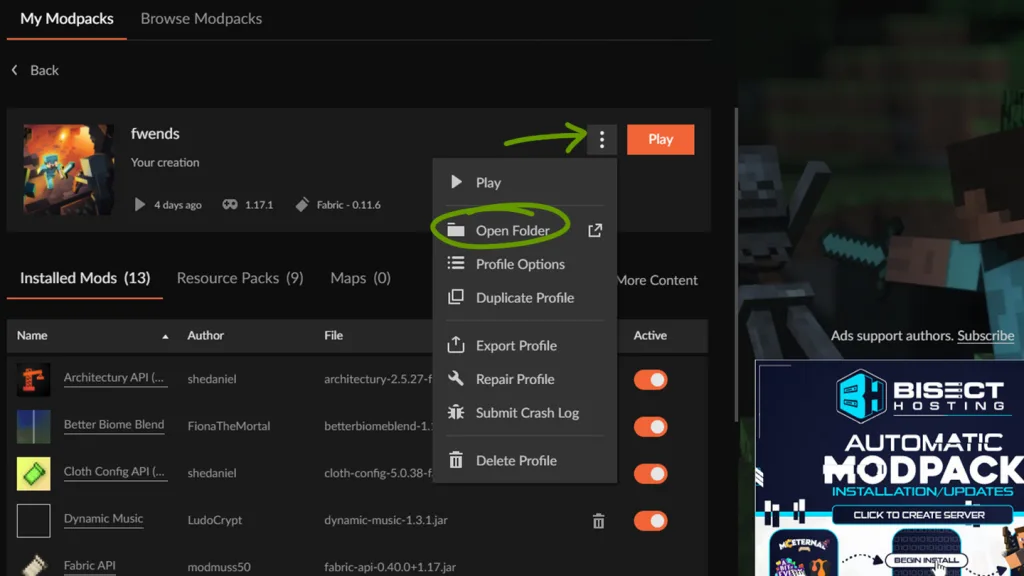The height and width of the screenshot is (576, 1024).
Task: Disable the Architectury API mod toggle
Action: (x=650, y=380)
